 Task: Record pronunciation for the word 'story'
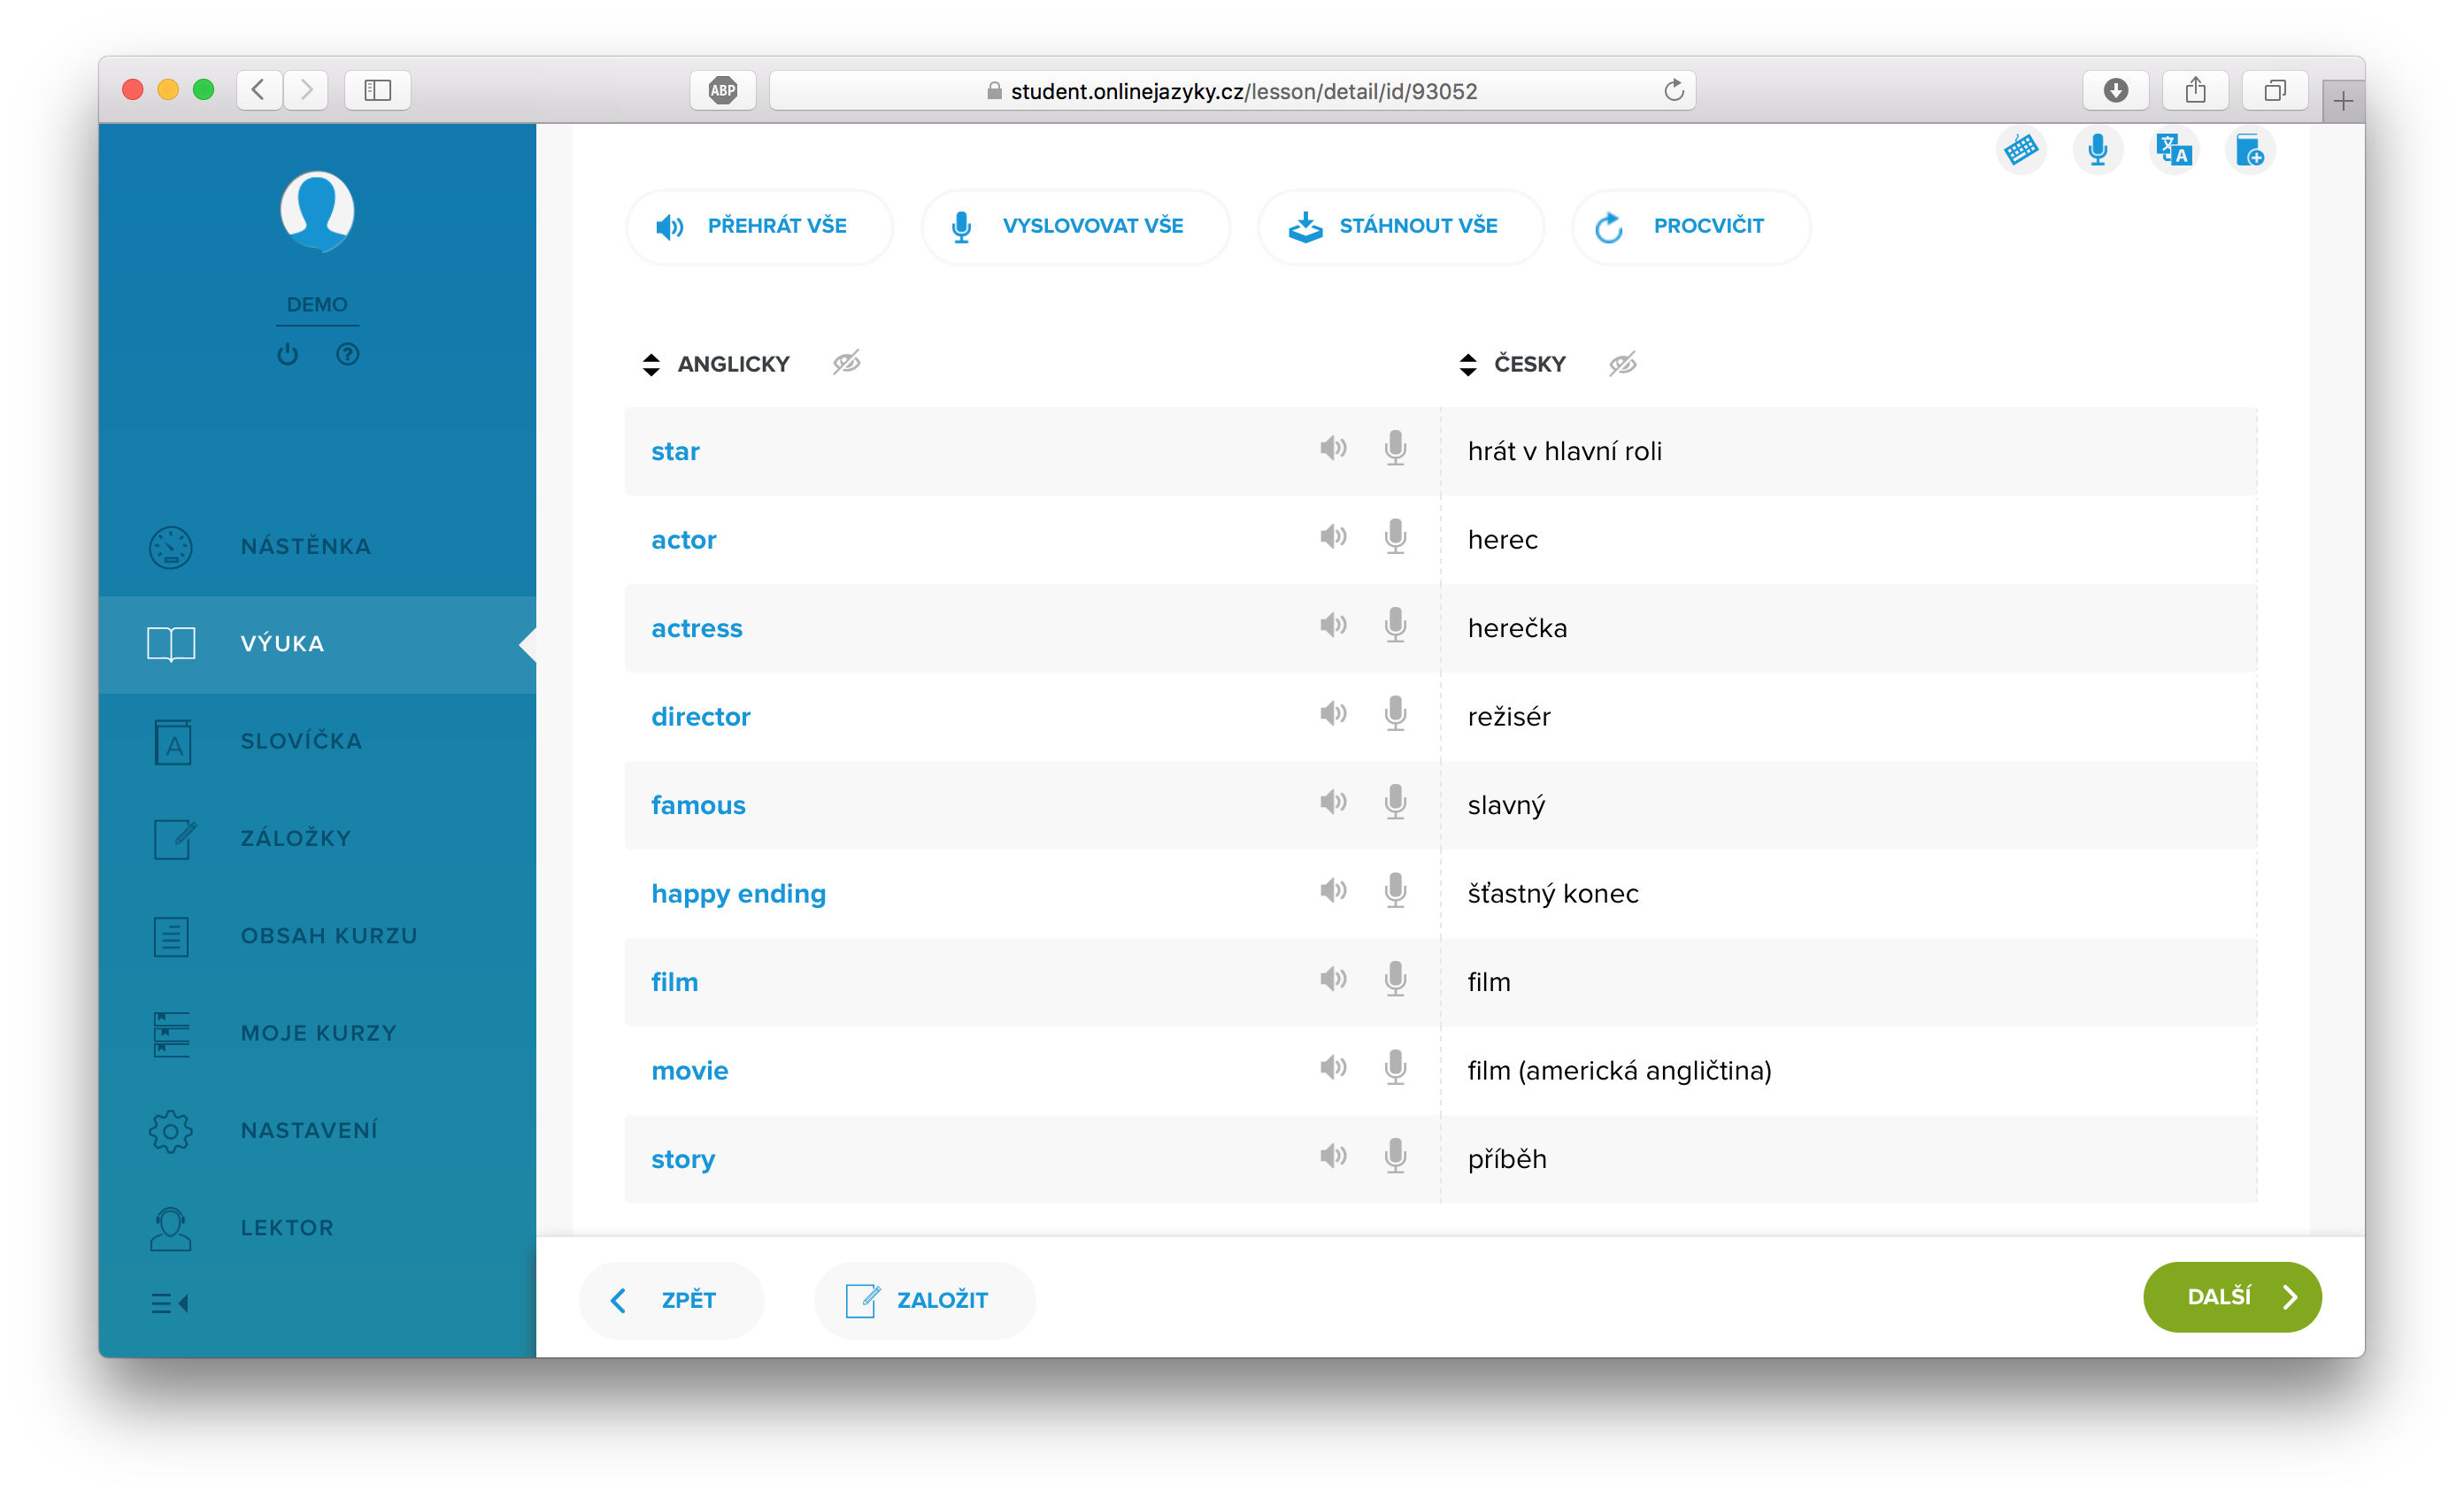pyautogui.click(x=1395, y=1157)
